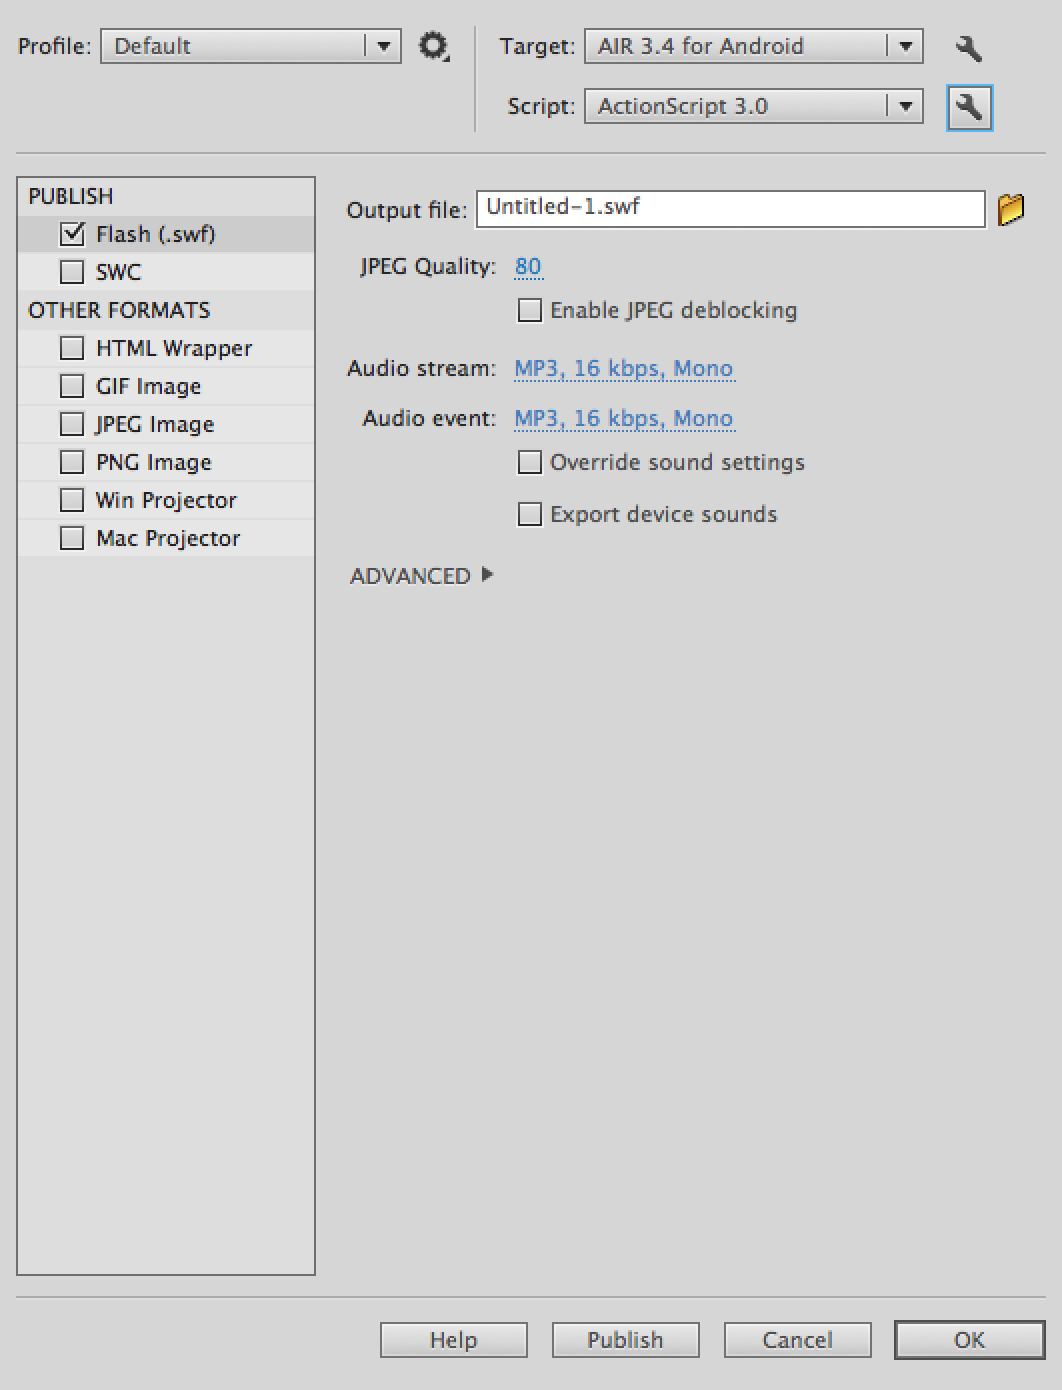Check the HTML Wrapper format
The height and width of the screenshot is (1390, 1062).
(x=72, y=348)
